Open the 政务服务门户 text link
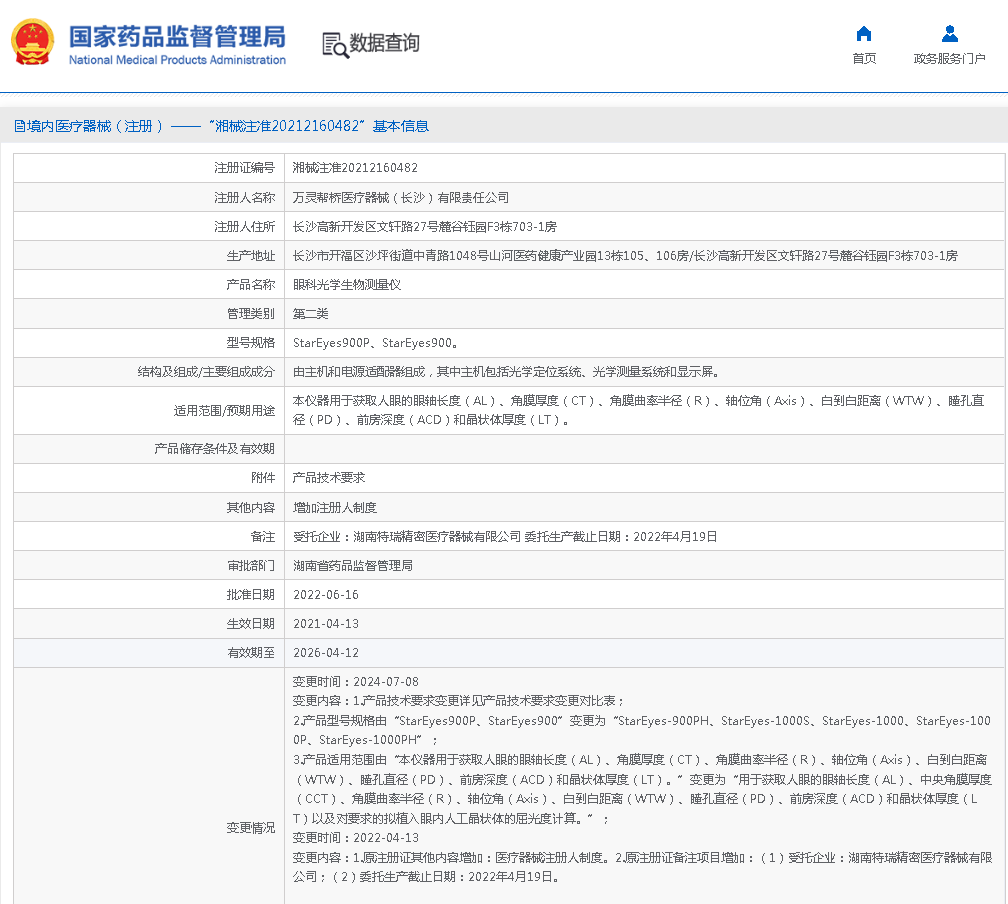The height and width of the screenshot is (904, 1008). click(949, 59)
